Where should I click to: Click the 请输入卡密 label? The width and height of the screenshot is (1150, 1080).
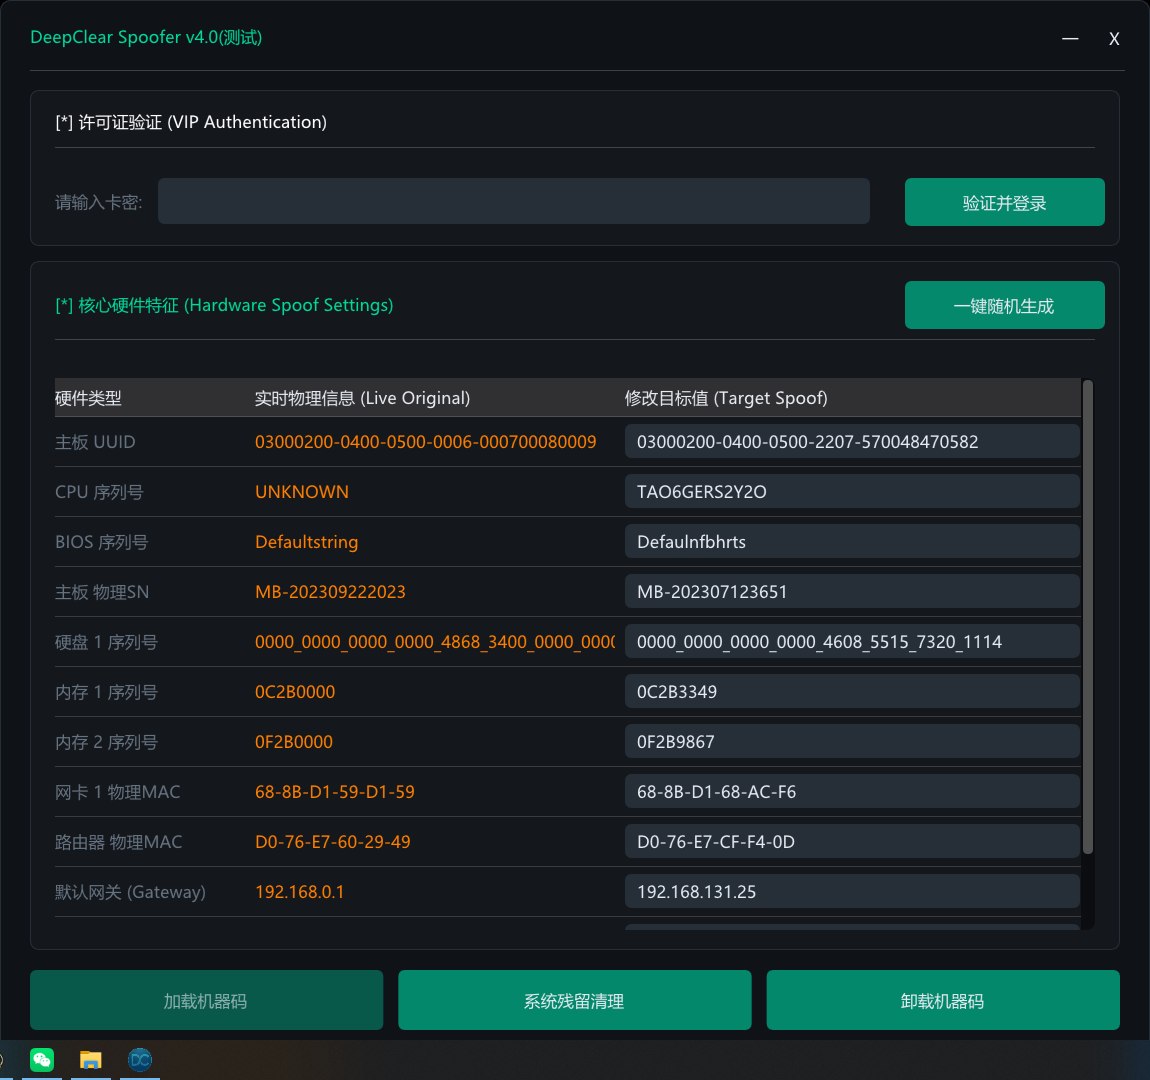(x=98, y=202)
